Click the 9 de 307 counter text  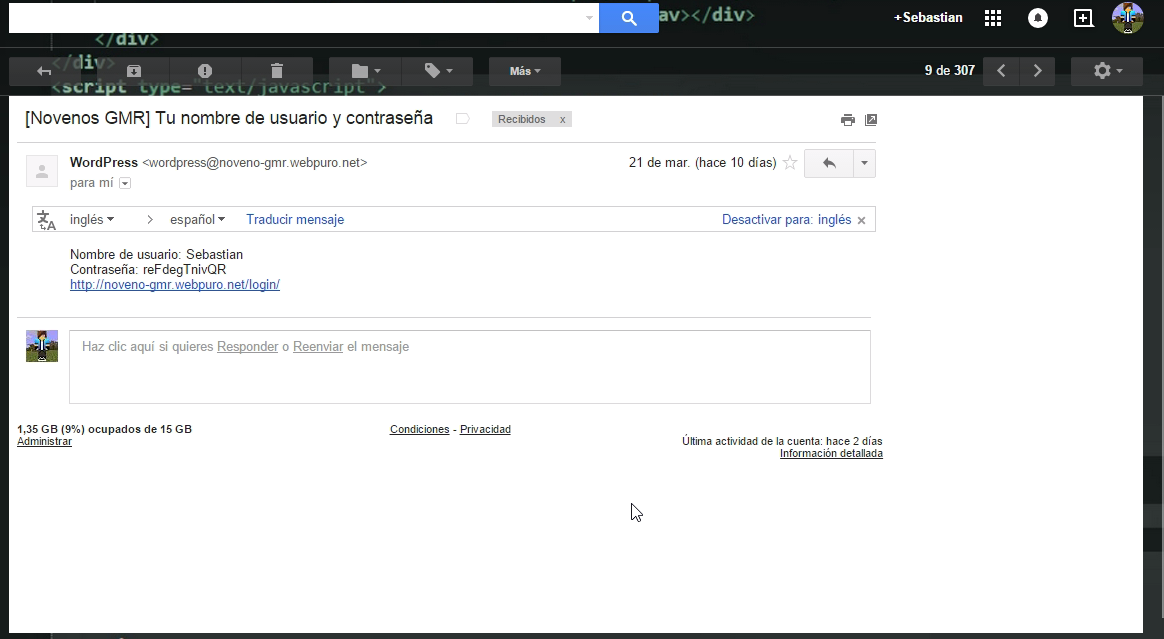949,71
